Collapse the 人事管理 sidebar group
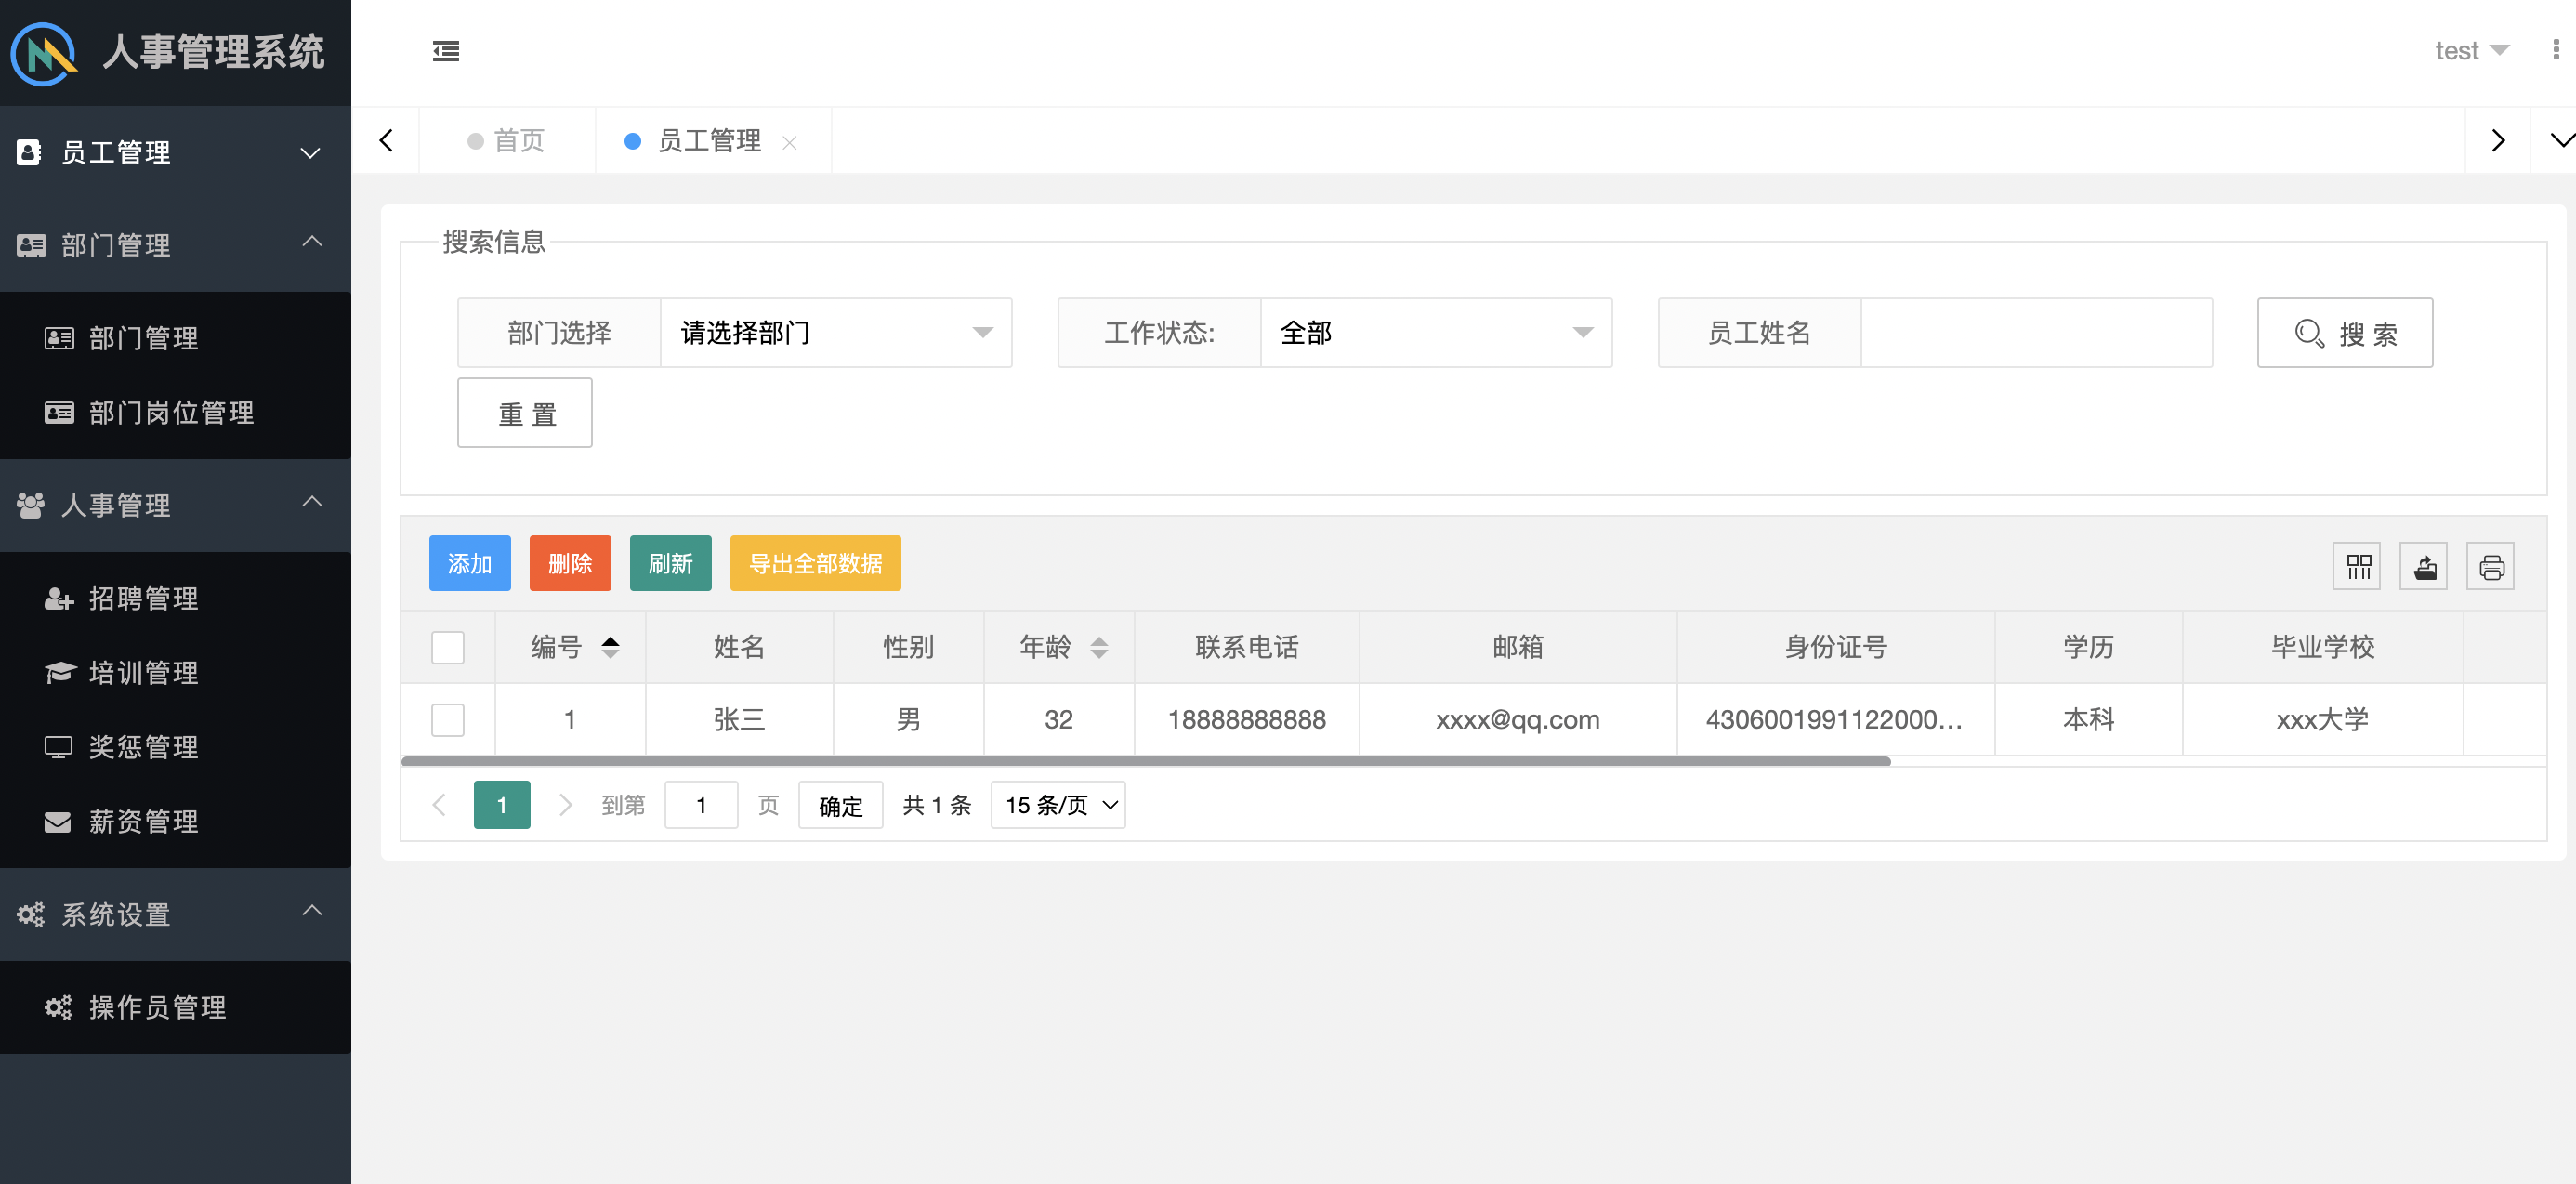 312,502
